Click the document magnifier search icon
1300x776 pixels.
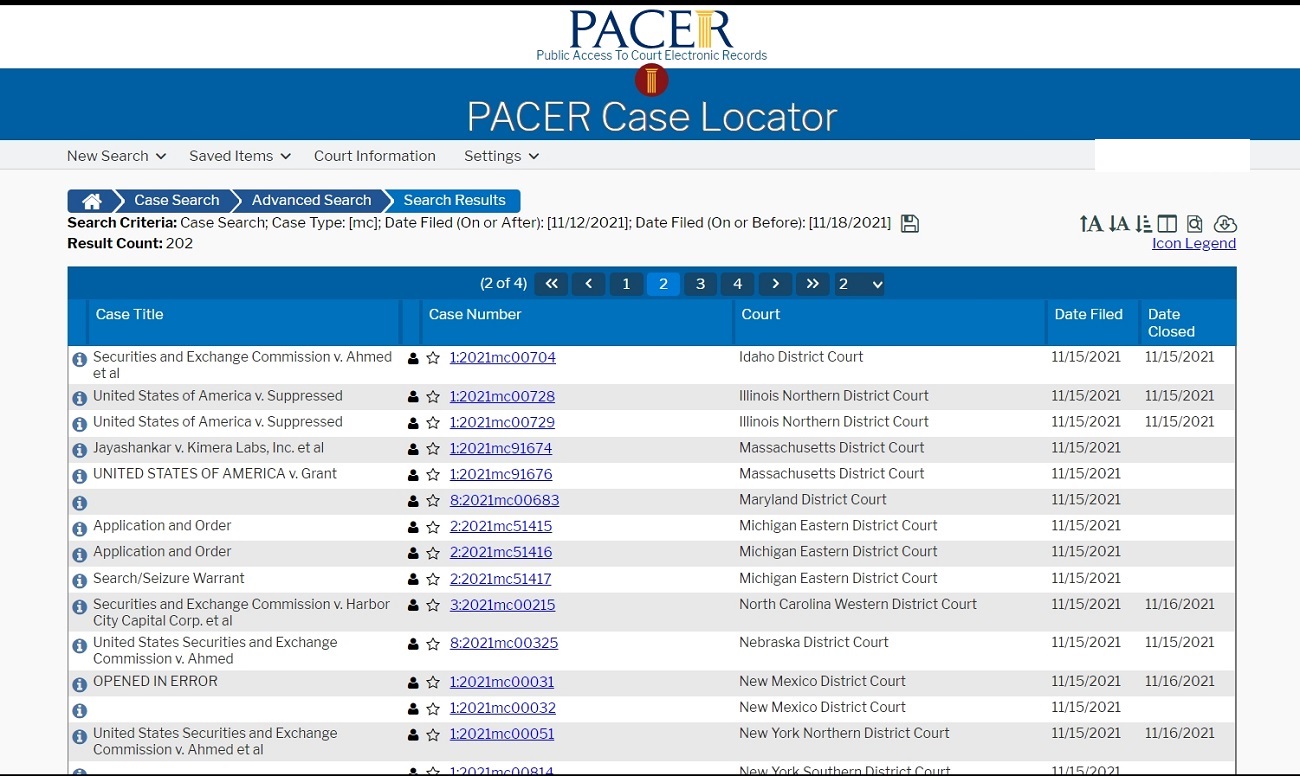click(x=1194, y=224)
